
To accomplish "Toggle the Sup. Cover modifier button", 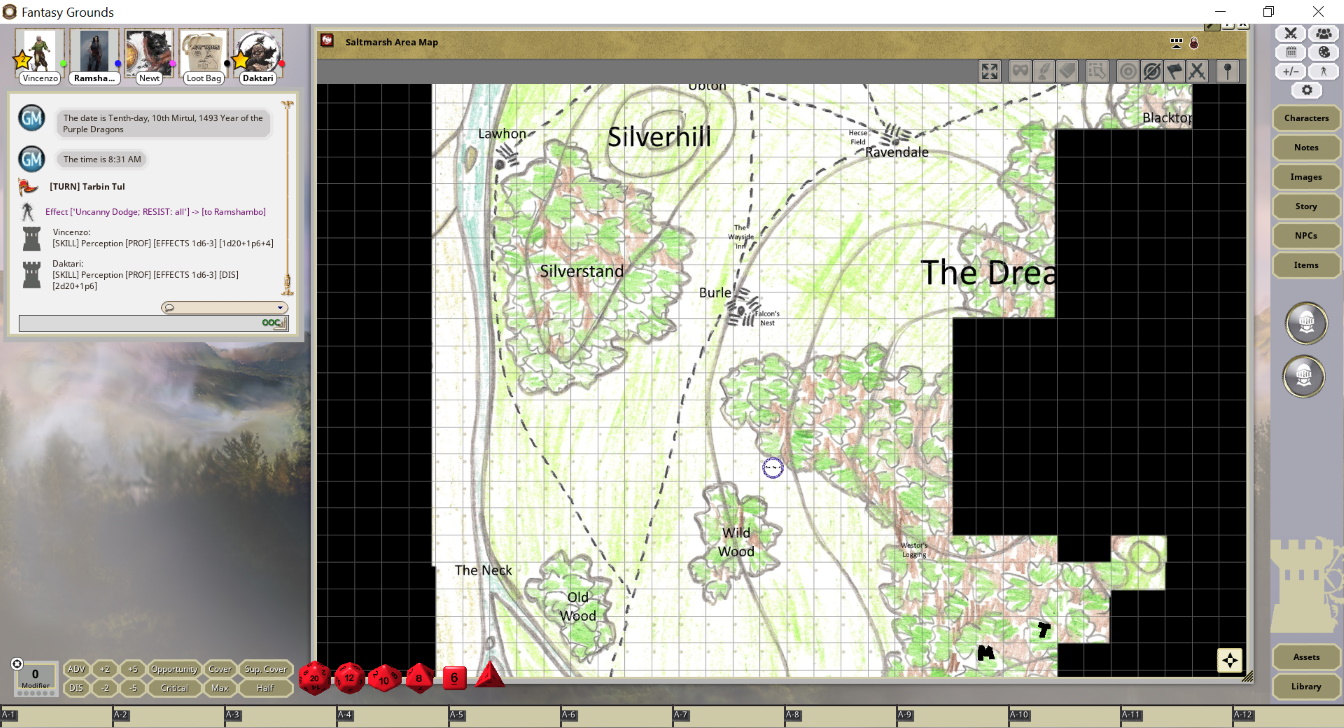I will coord(265,669).
